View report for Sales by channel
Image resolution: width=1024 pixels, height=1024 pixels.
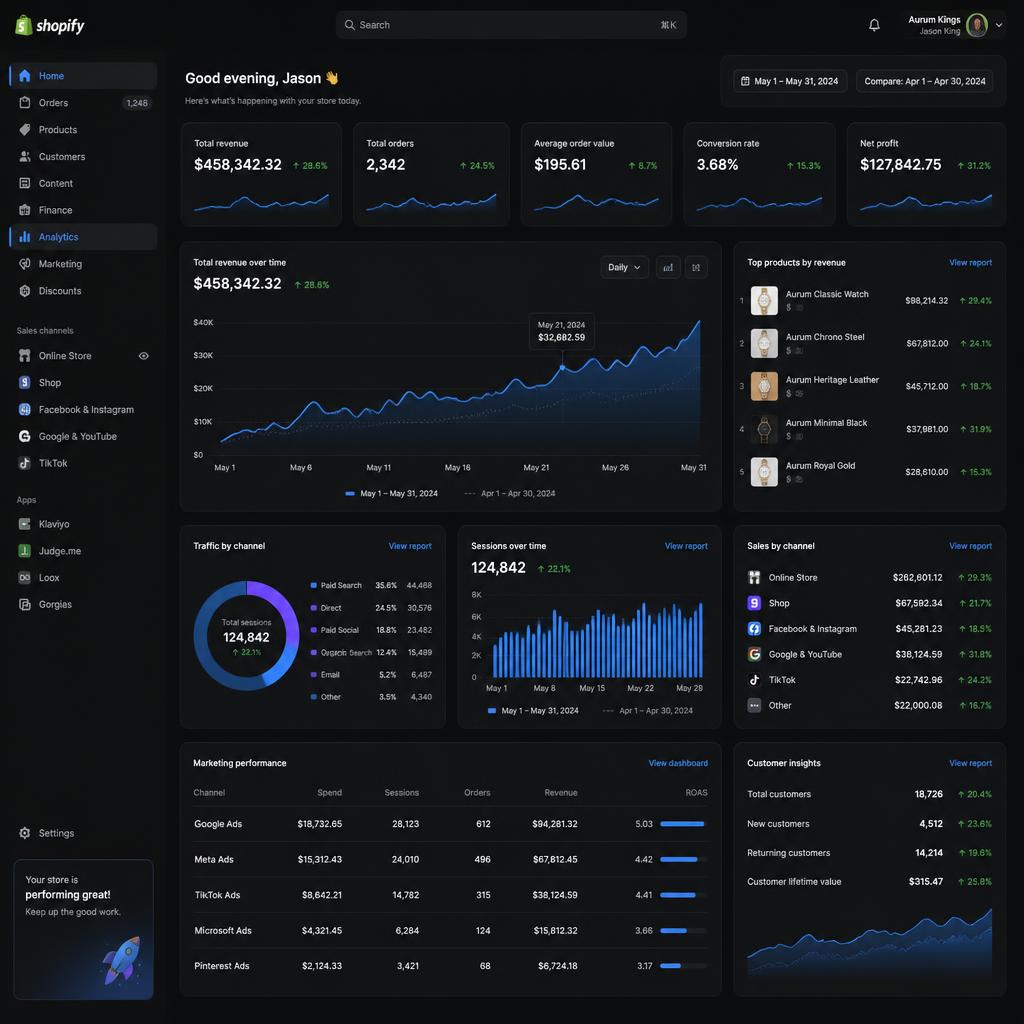(970, 546)
